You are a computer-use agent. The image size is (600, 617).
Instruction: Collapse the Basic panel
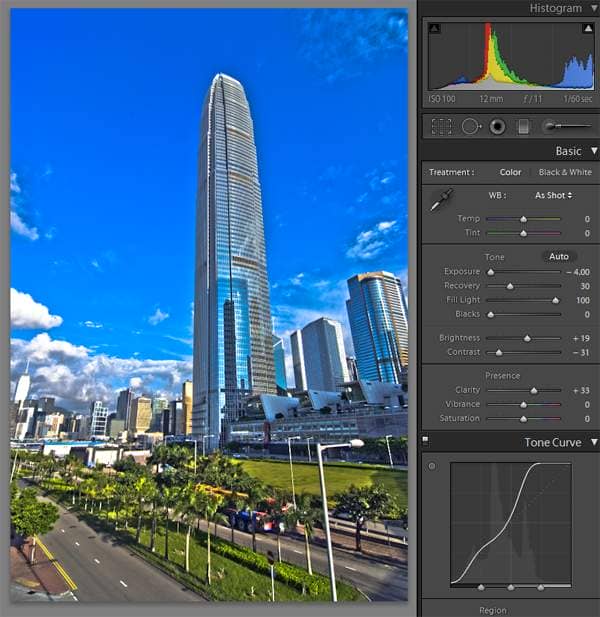[593, 151]
